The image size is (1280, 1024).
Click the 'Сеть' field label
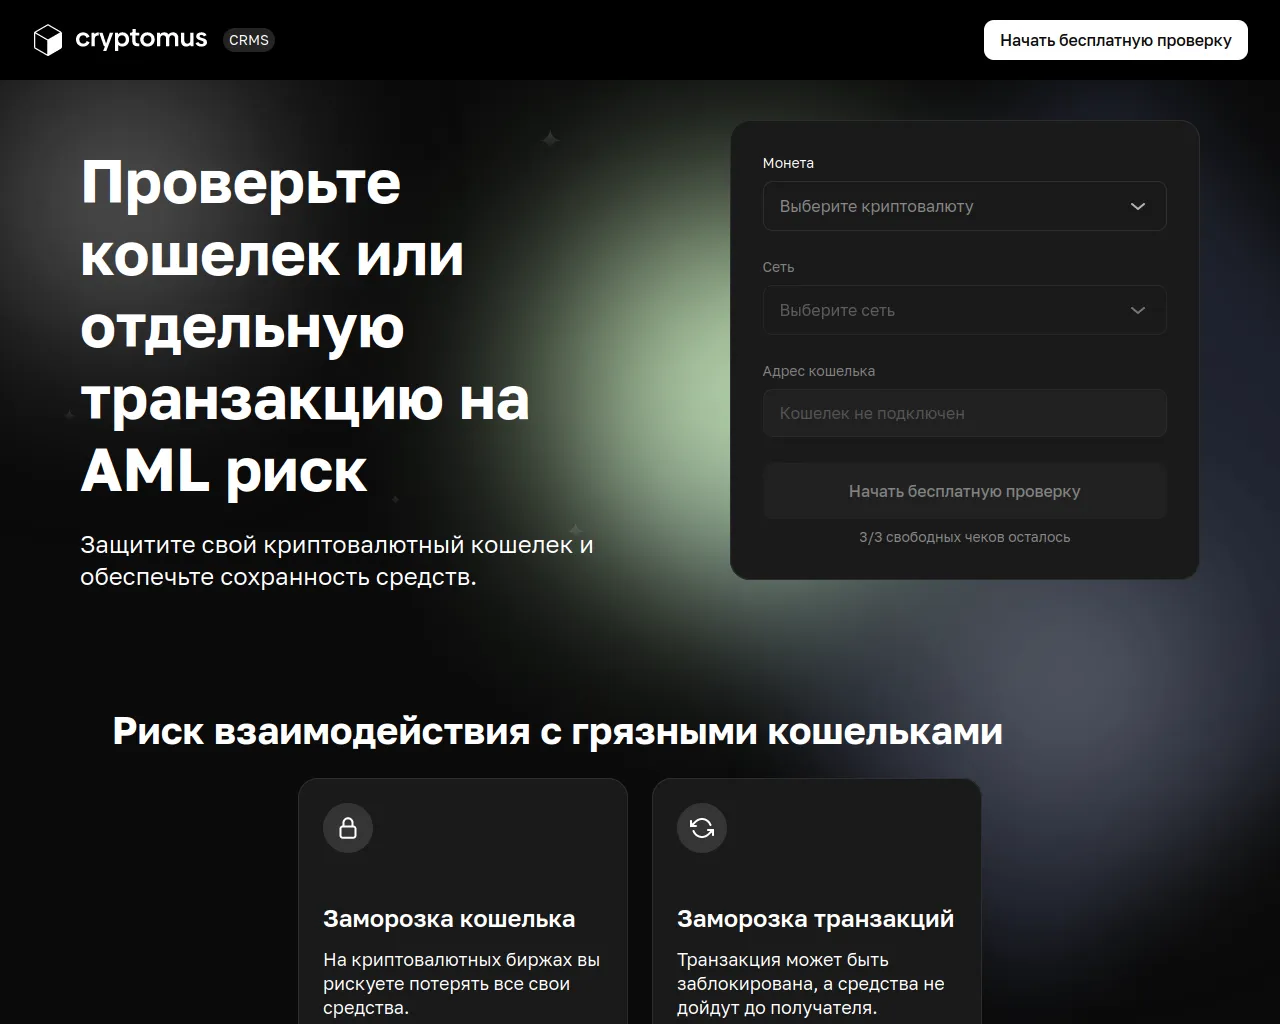[778, 267]
